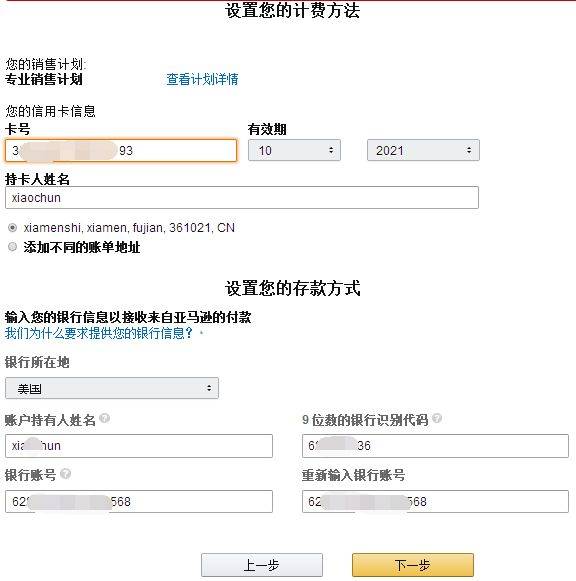Click help icon beside 银行账号 label

point(66,474)
